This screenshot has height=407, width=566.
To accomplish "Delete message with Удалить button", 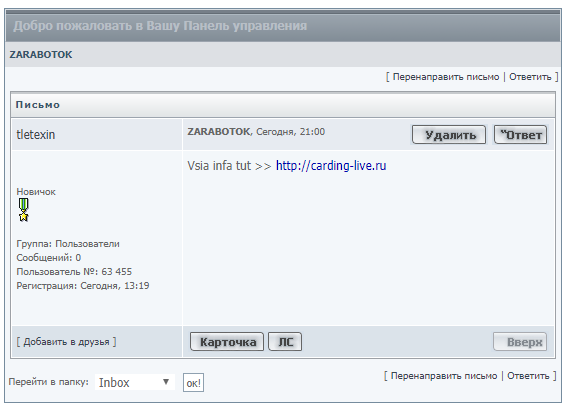I will pos(449,135).
